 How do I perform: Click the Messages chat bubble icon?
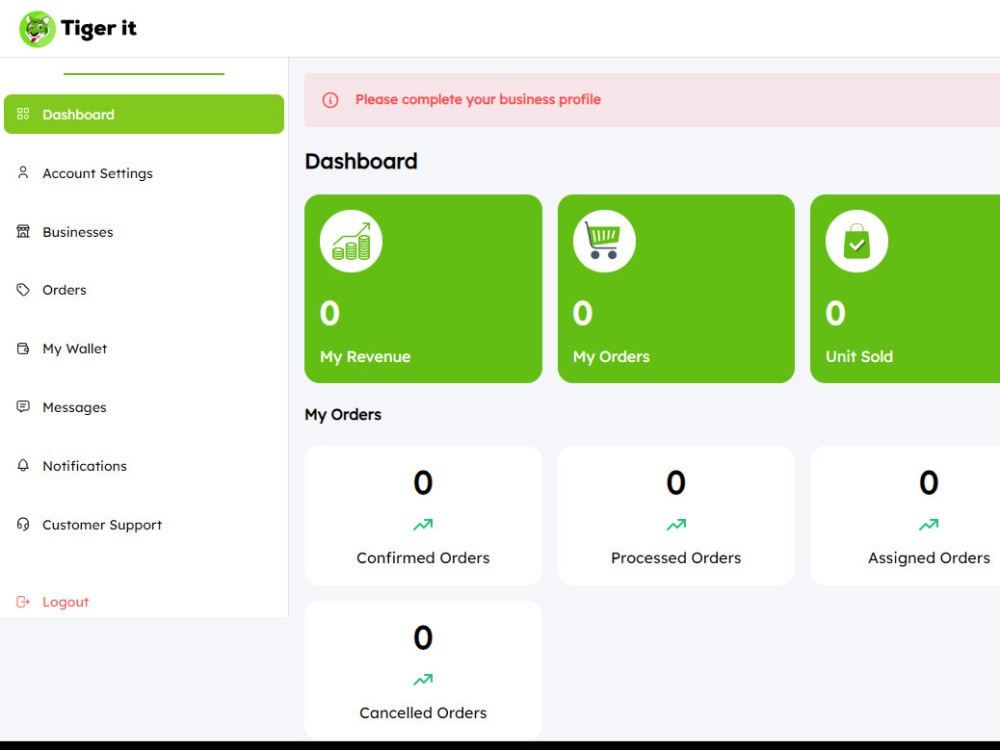click(23, 406)
